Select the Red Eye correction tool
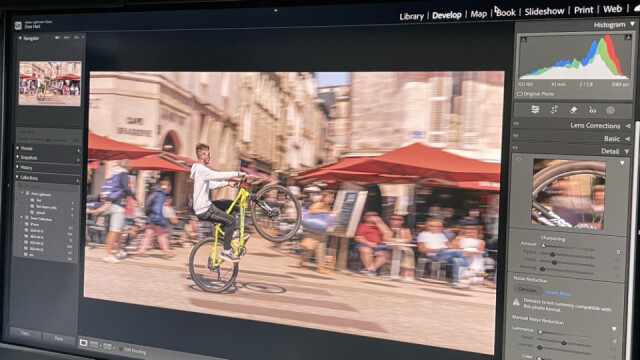Image resolution: width=640 pixels, height=360 pixels. (x=592, y=110)
